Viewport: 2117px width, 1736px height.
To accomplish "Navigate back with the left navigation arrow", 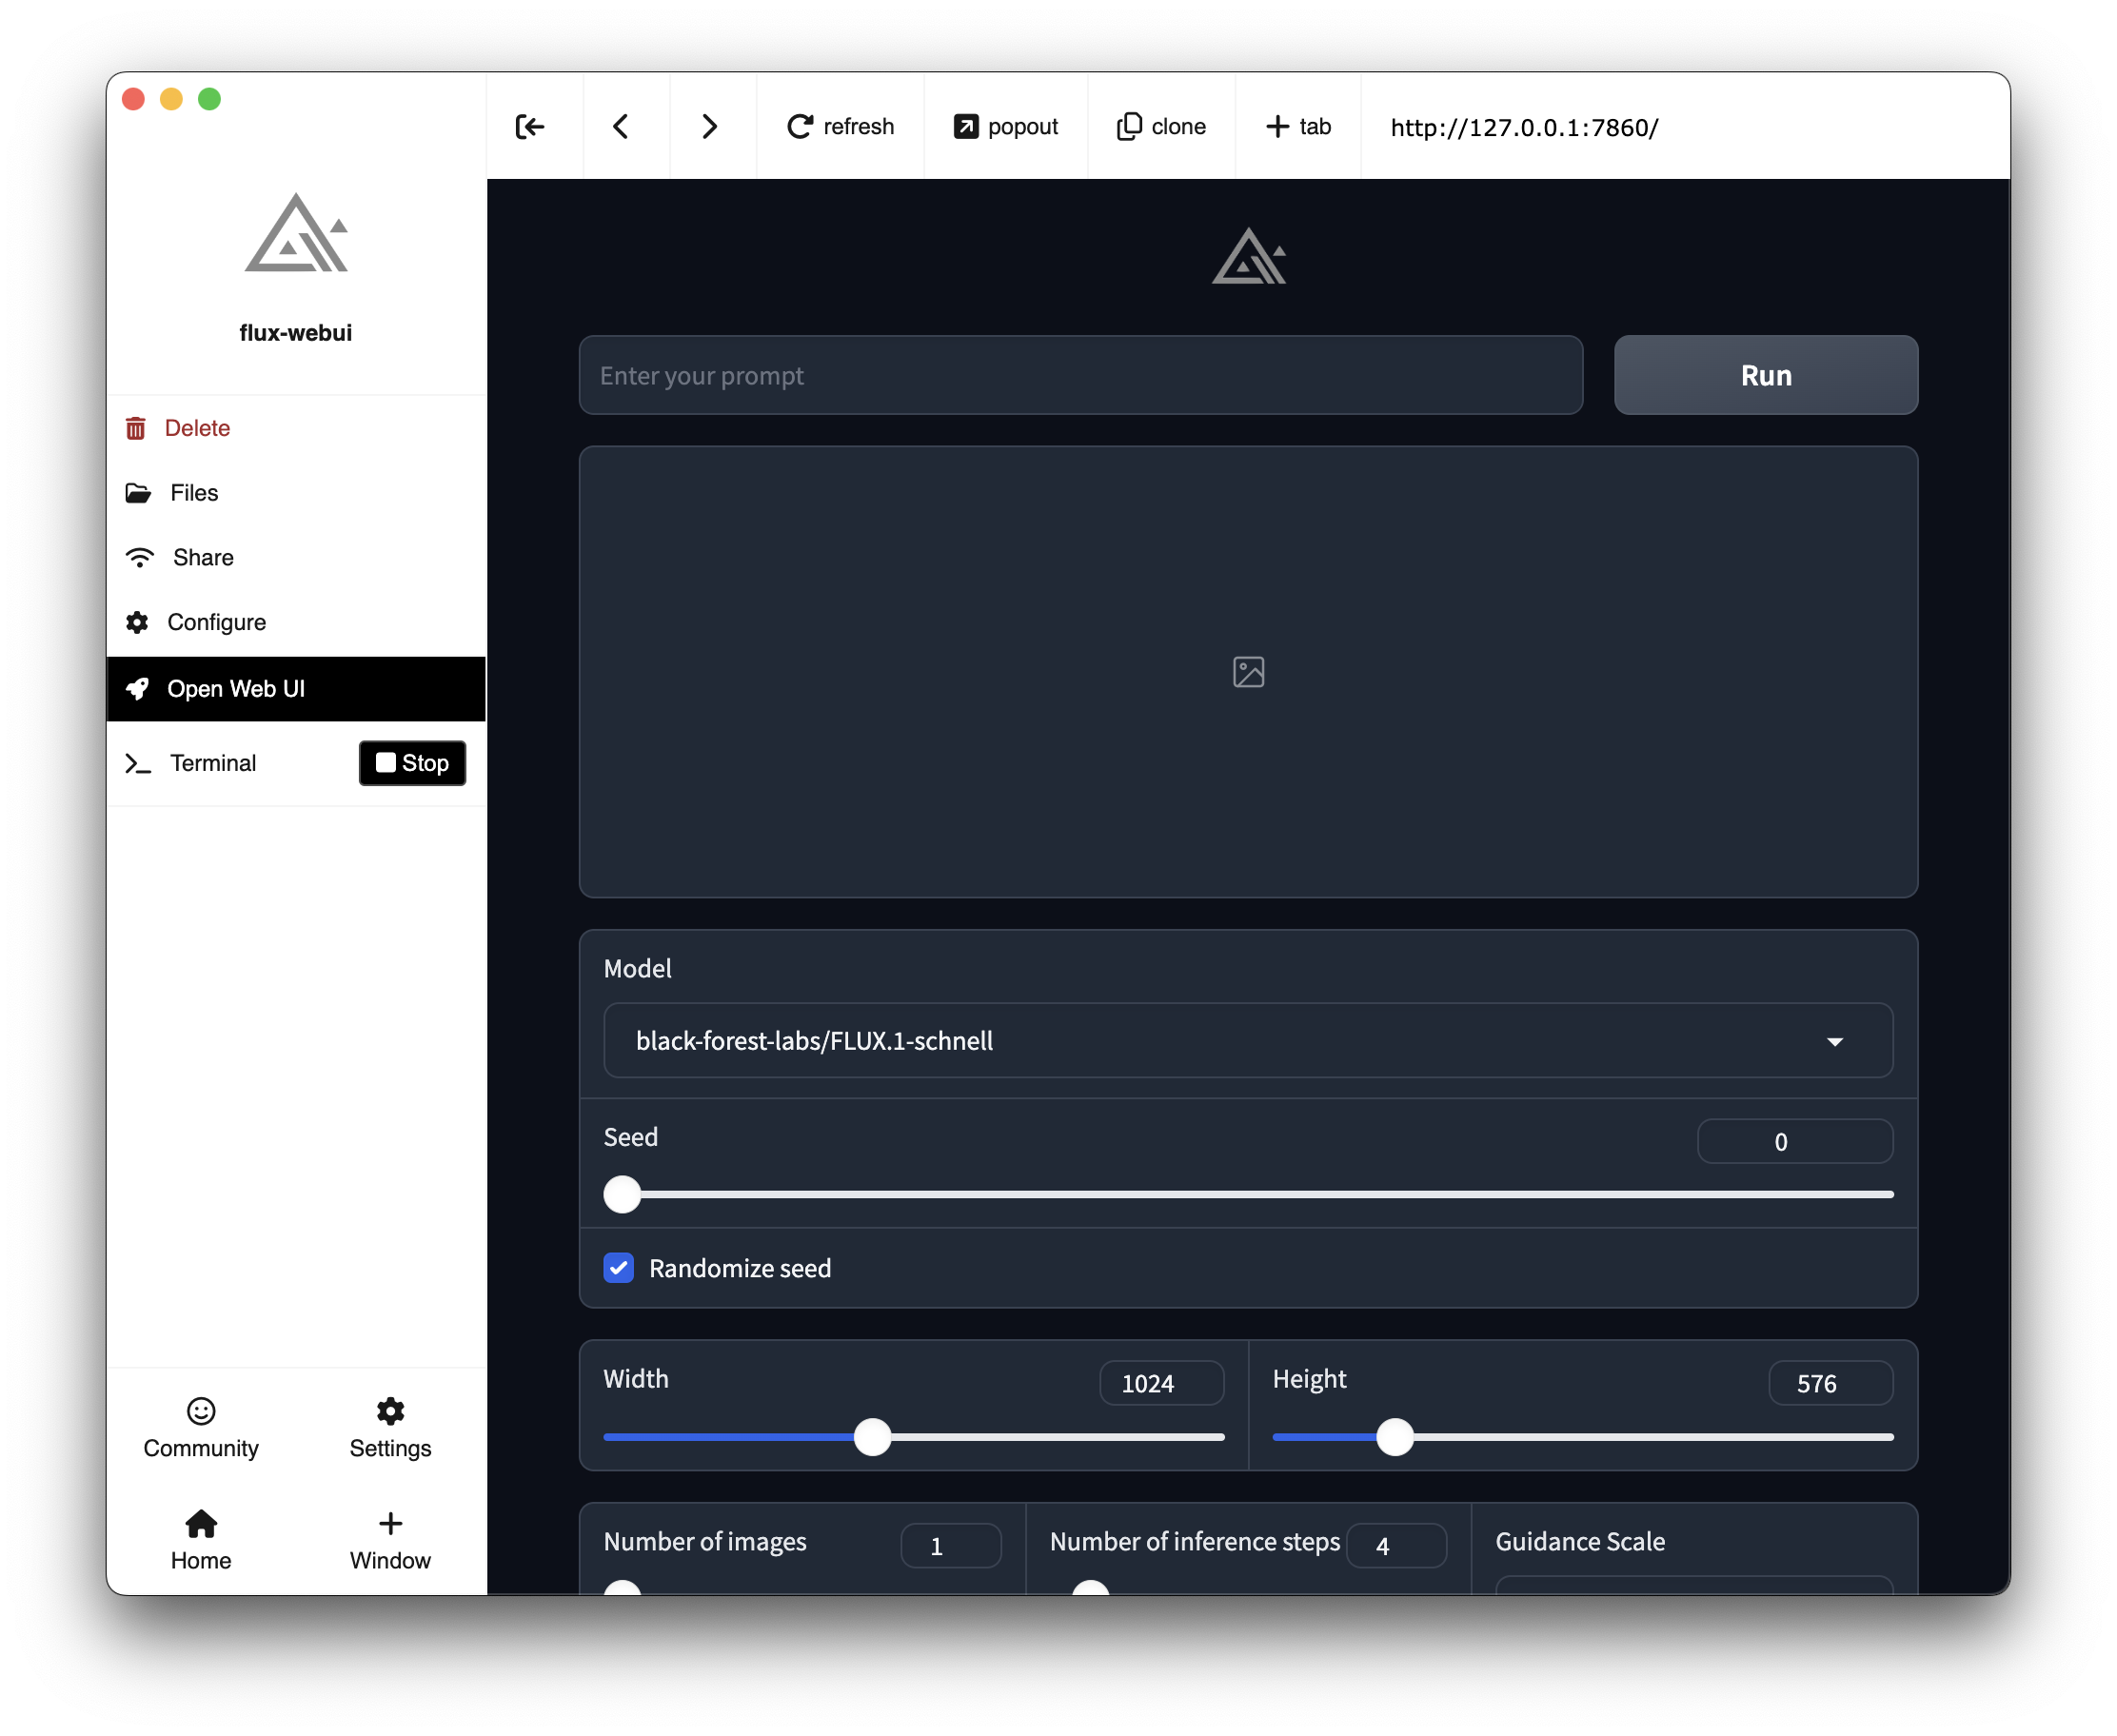I will pyautogui.click(x=621, y=126).
